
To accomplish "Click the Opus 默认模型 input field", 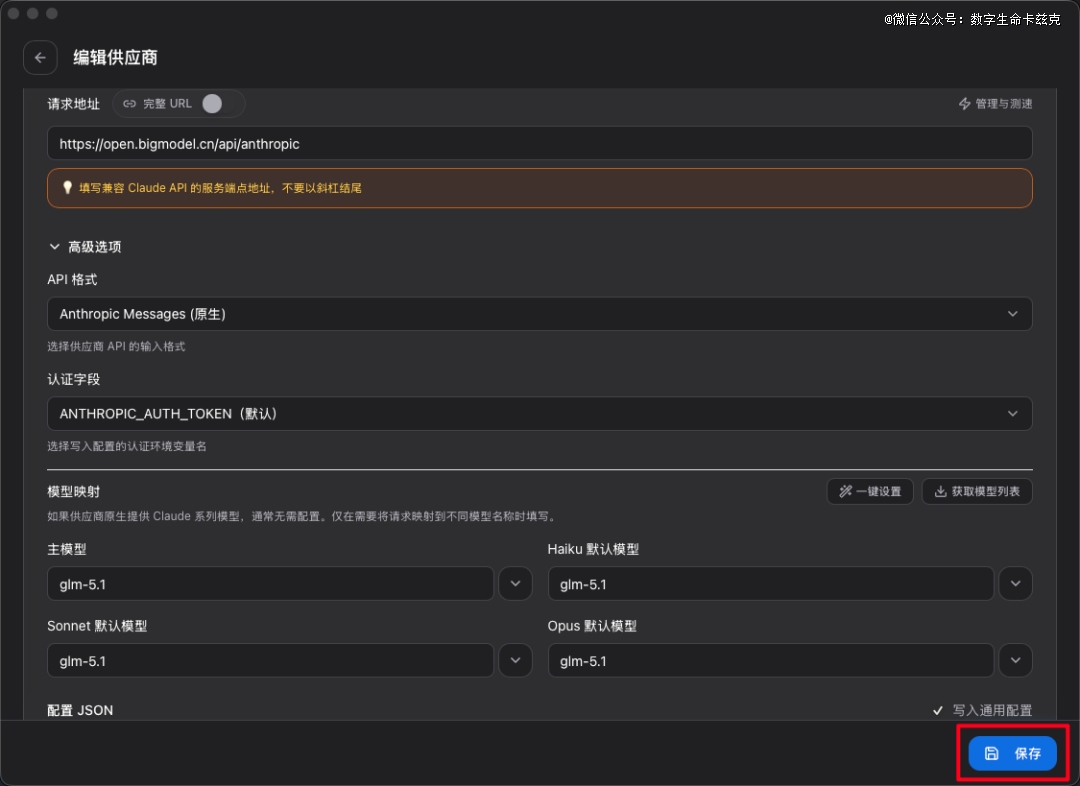I will click(x=771, y=661).
